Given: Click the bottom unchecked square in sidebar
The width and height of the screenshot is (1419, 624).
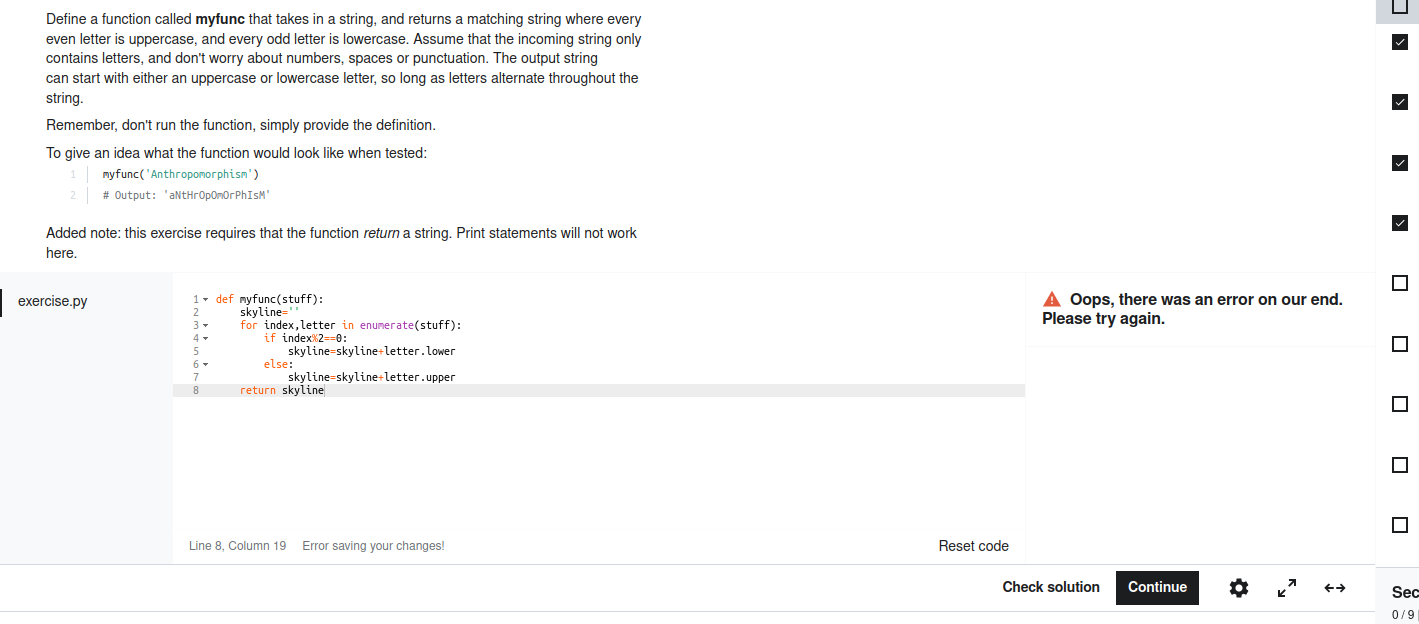Looking at the screenshot, I should pos(1399,524).
